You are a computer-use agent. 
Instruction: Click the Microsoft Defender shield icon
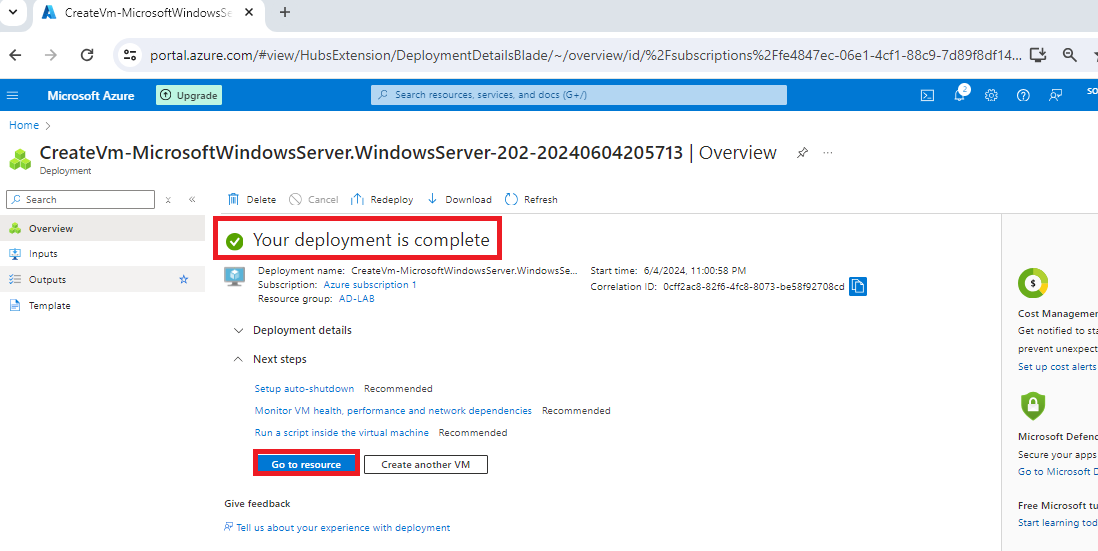(1032, 405)
